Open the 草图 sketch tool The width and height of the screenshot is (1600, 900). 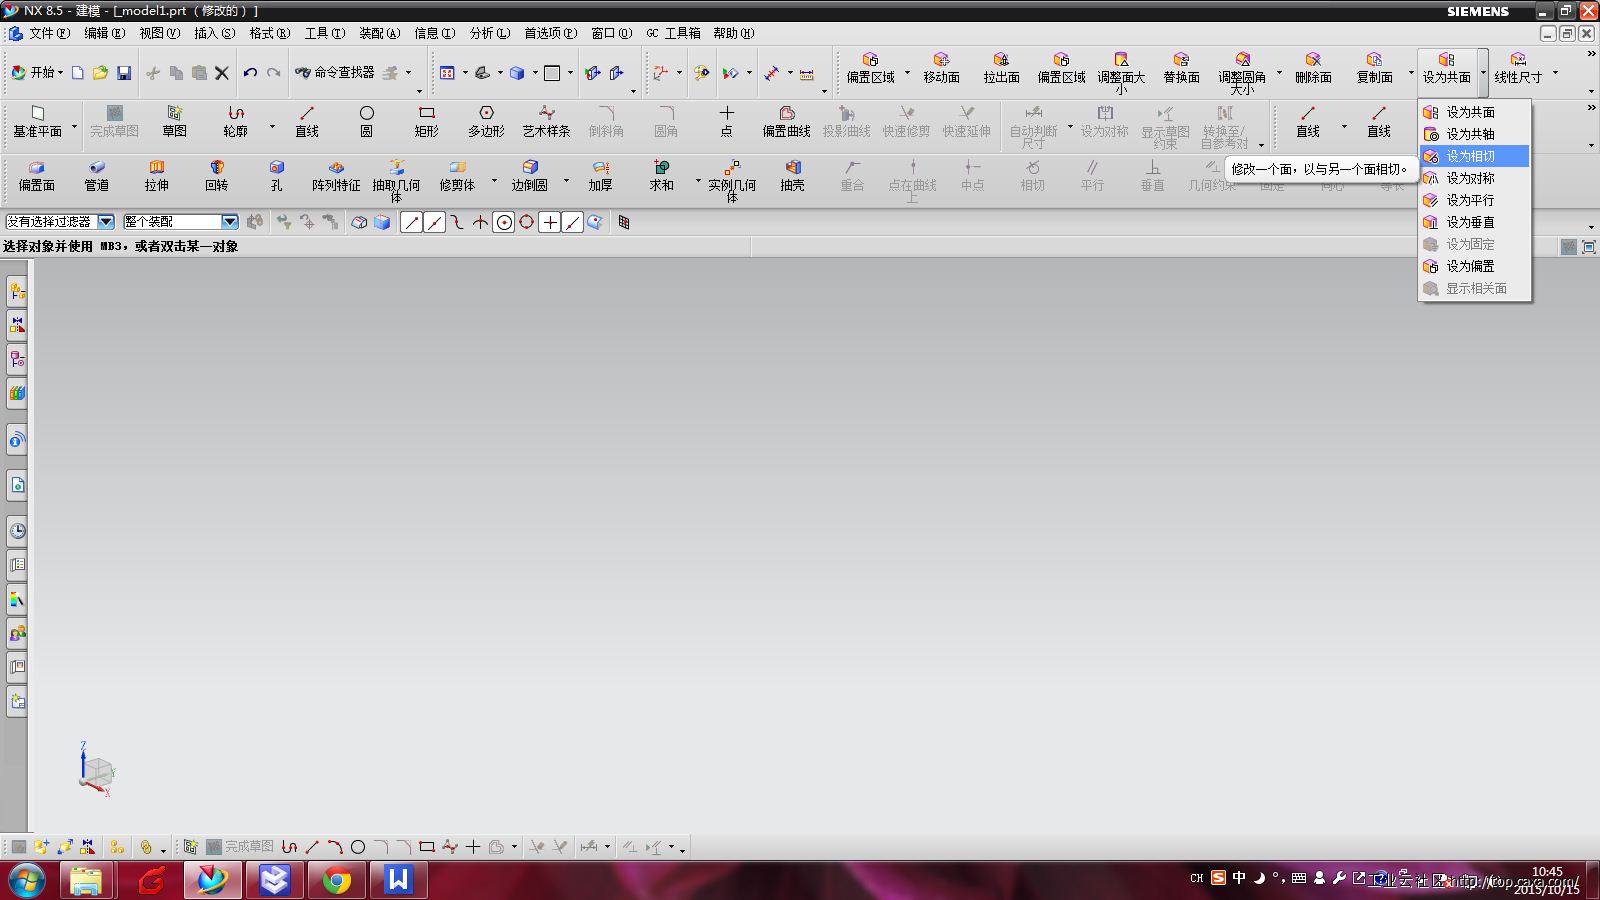pyautogui.click(x=174, y=122)
